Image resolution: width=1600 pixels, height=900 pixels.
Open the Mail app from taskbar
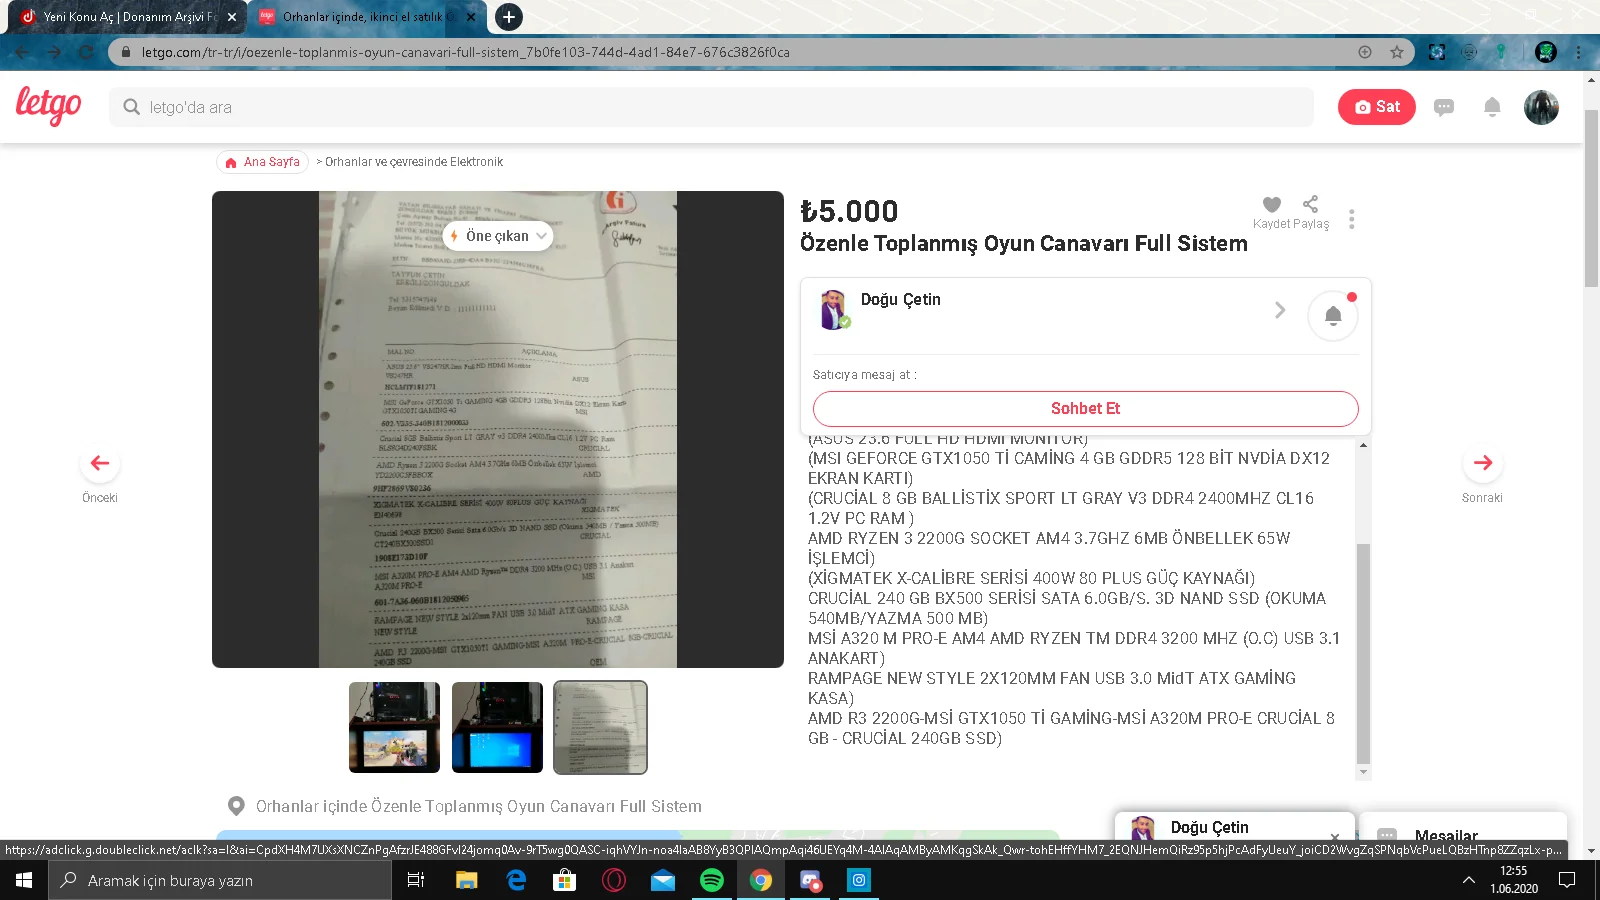(x=663, y=880)
